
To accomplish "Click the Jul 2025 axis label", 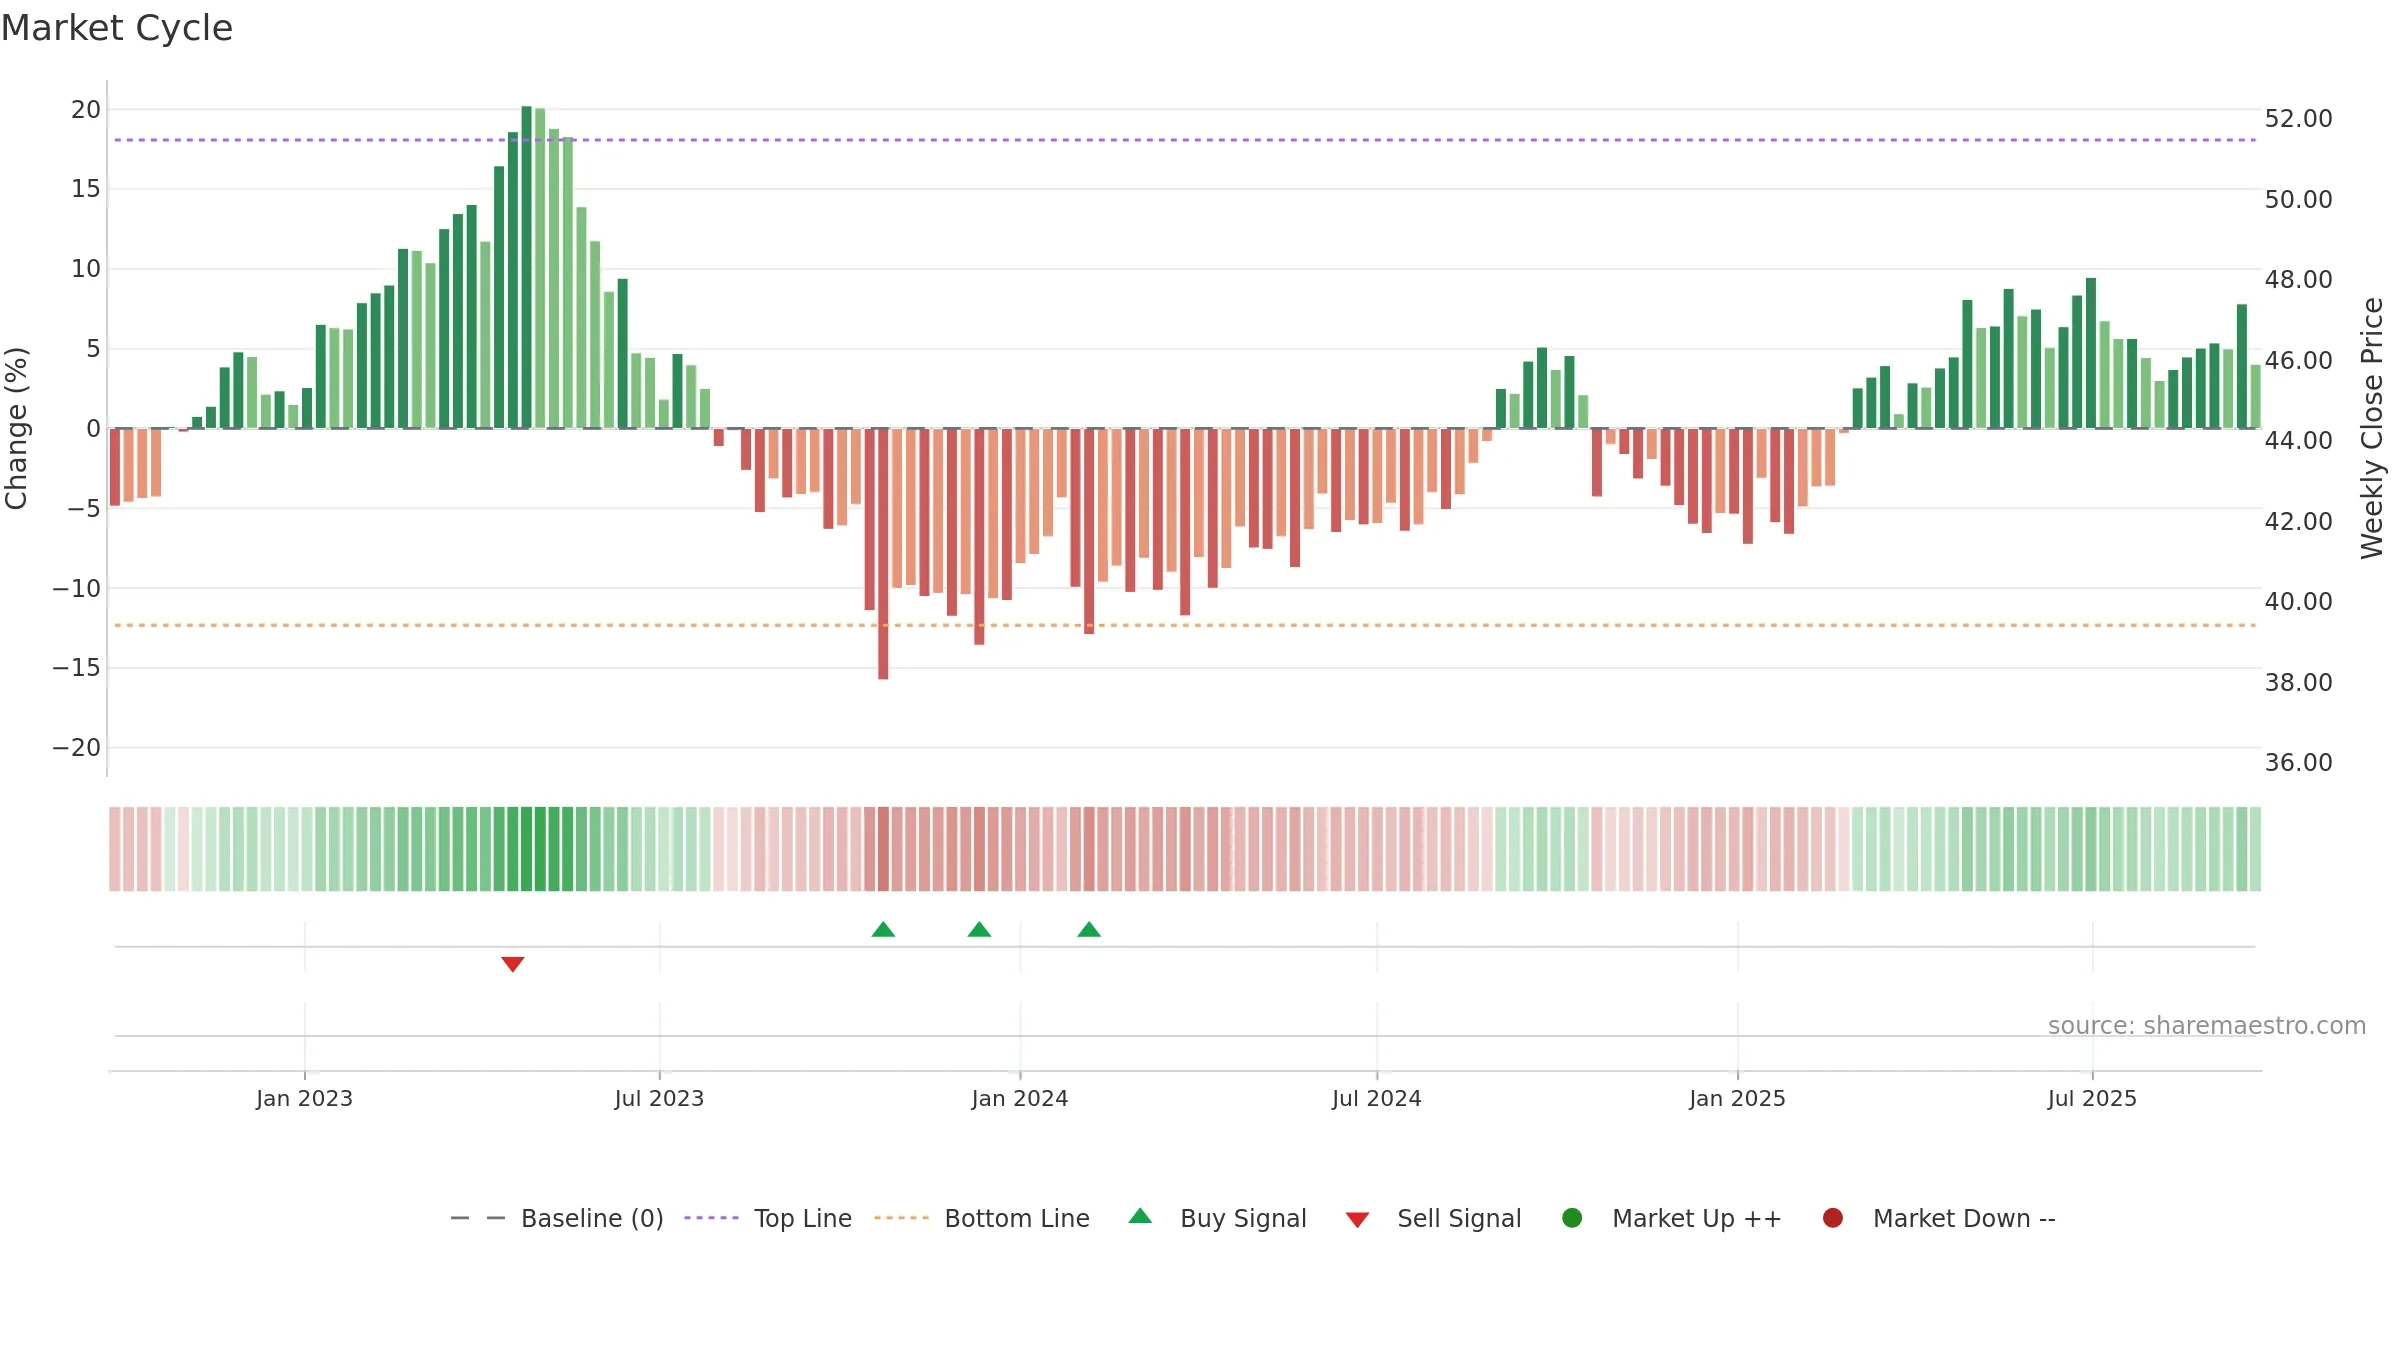I will click(x=2092, y=1099).
